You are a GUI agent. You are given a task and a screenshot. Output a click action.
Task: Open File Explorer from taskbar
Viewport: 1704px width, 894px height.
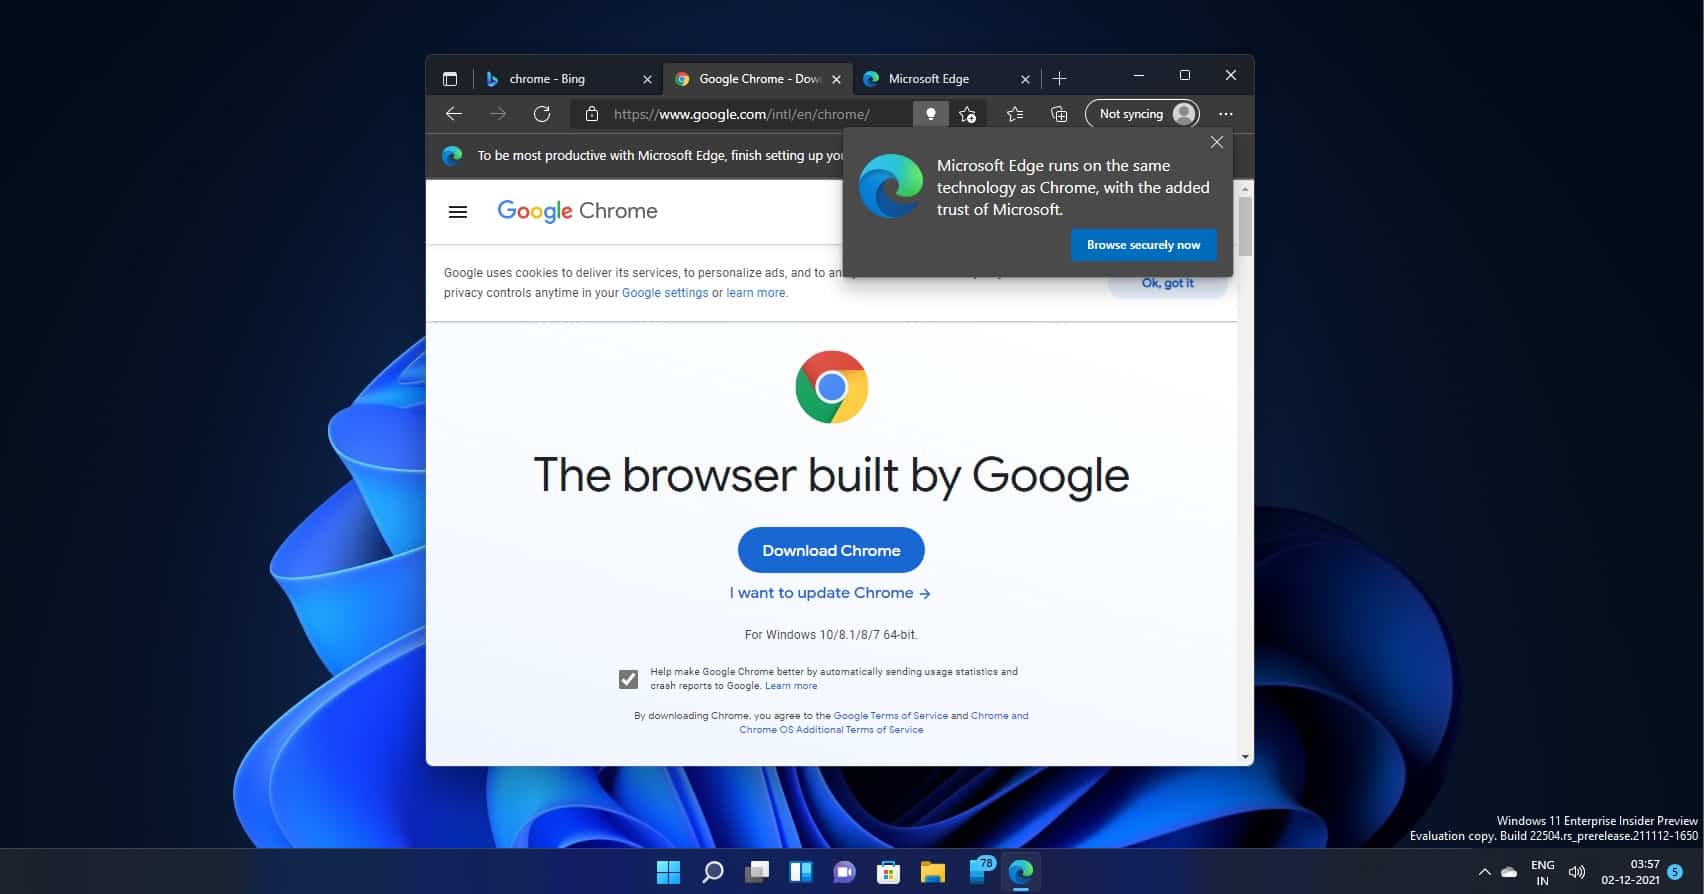(932, 872)
